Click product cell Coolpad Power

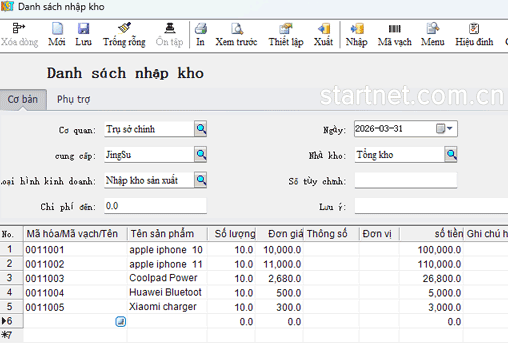point(167,278)
